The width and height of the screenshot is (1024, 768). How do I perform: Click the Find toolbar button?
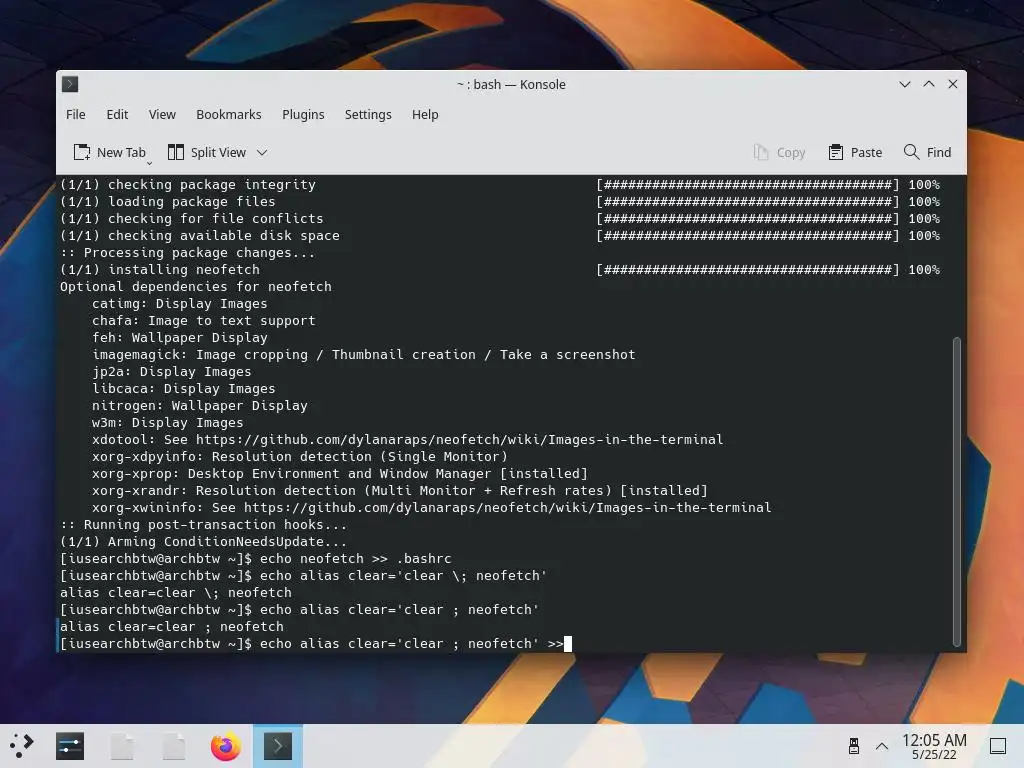927,152
